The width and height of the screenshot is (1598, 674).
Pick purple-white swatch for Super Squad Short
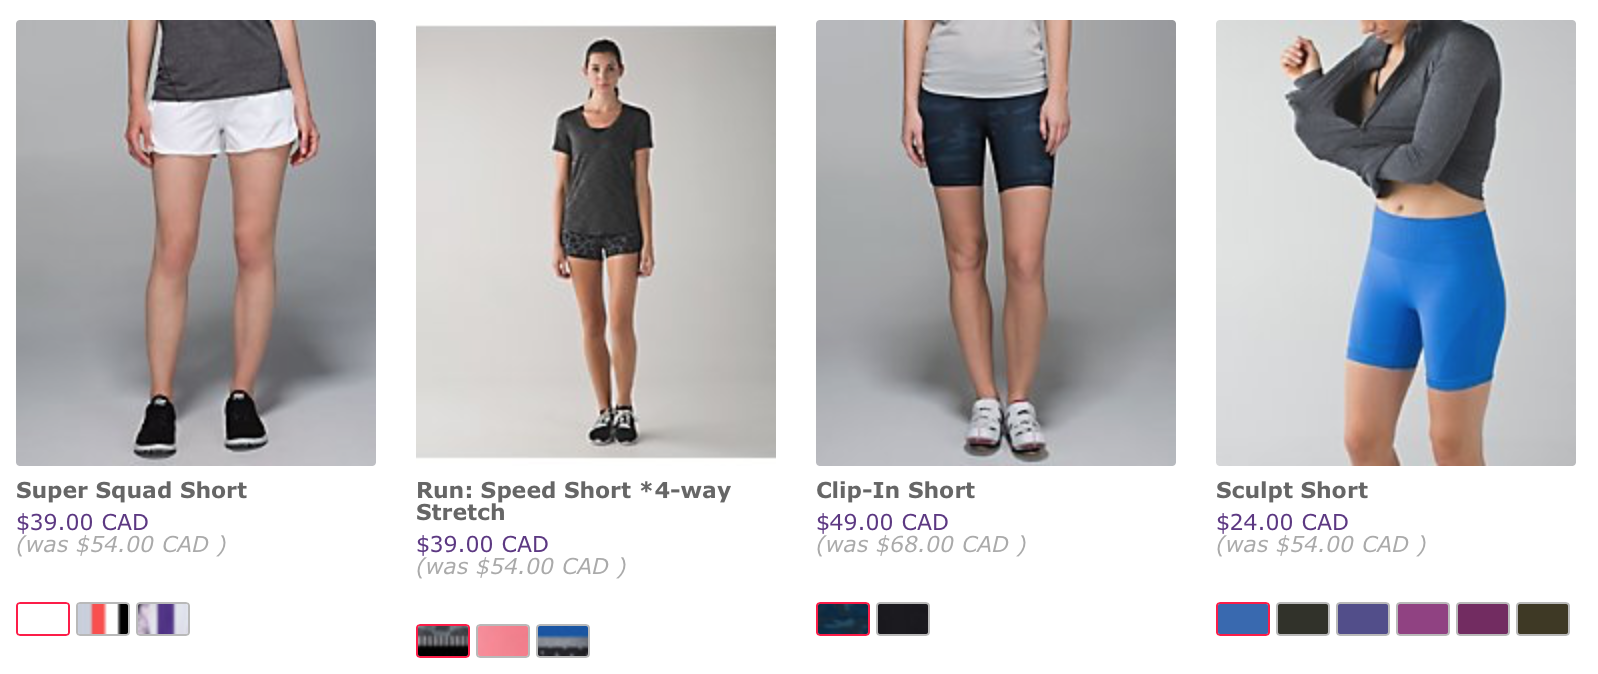pyautogui.click(x=163, y=619)
